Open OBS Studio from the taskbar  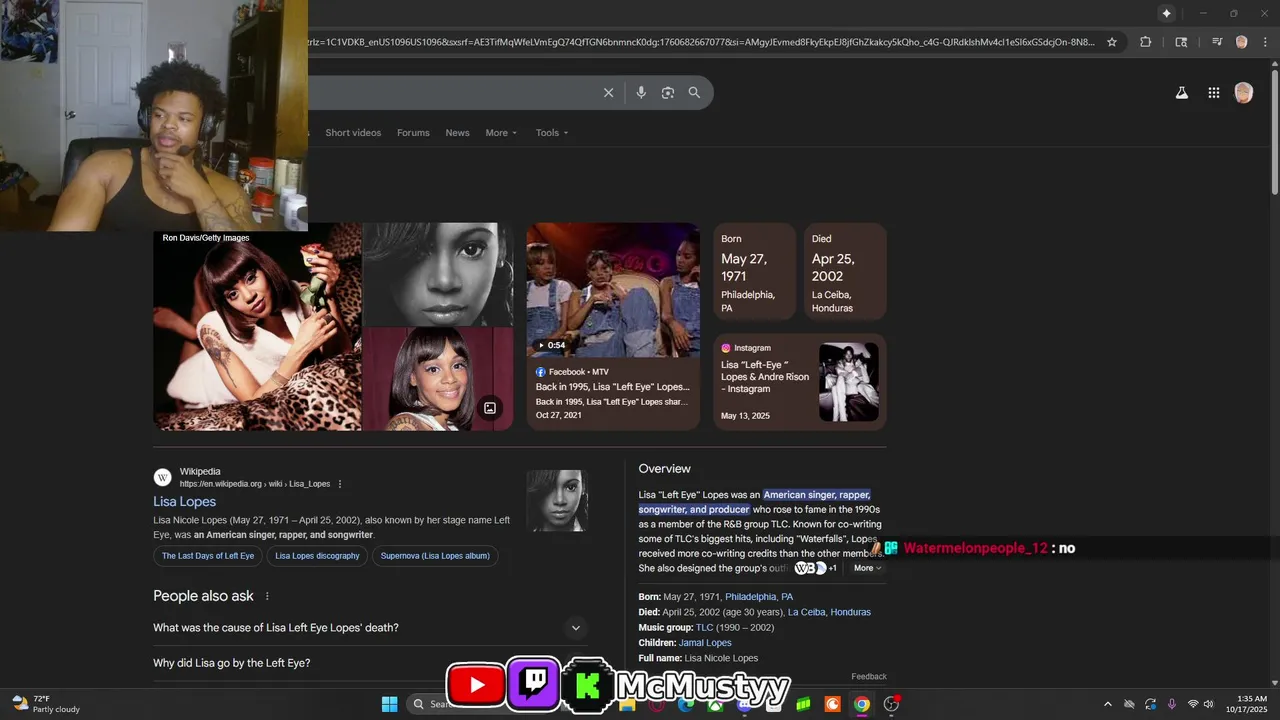pos(891,704)
